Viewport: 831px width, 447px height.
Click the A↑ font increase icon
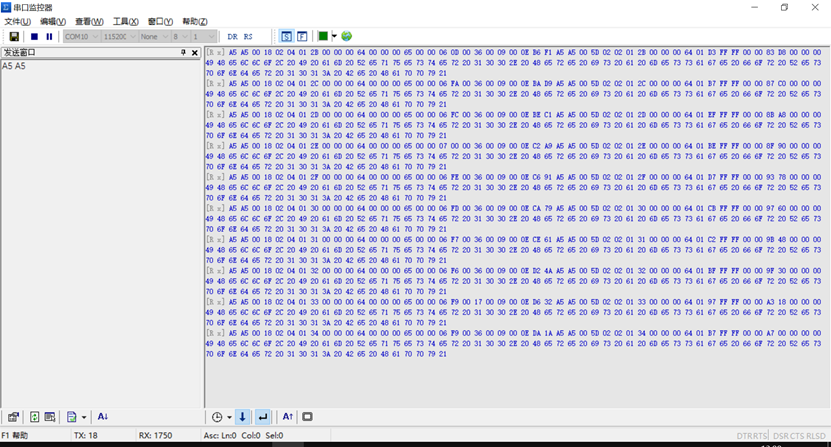pos(288,417)
